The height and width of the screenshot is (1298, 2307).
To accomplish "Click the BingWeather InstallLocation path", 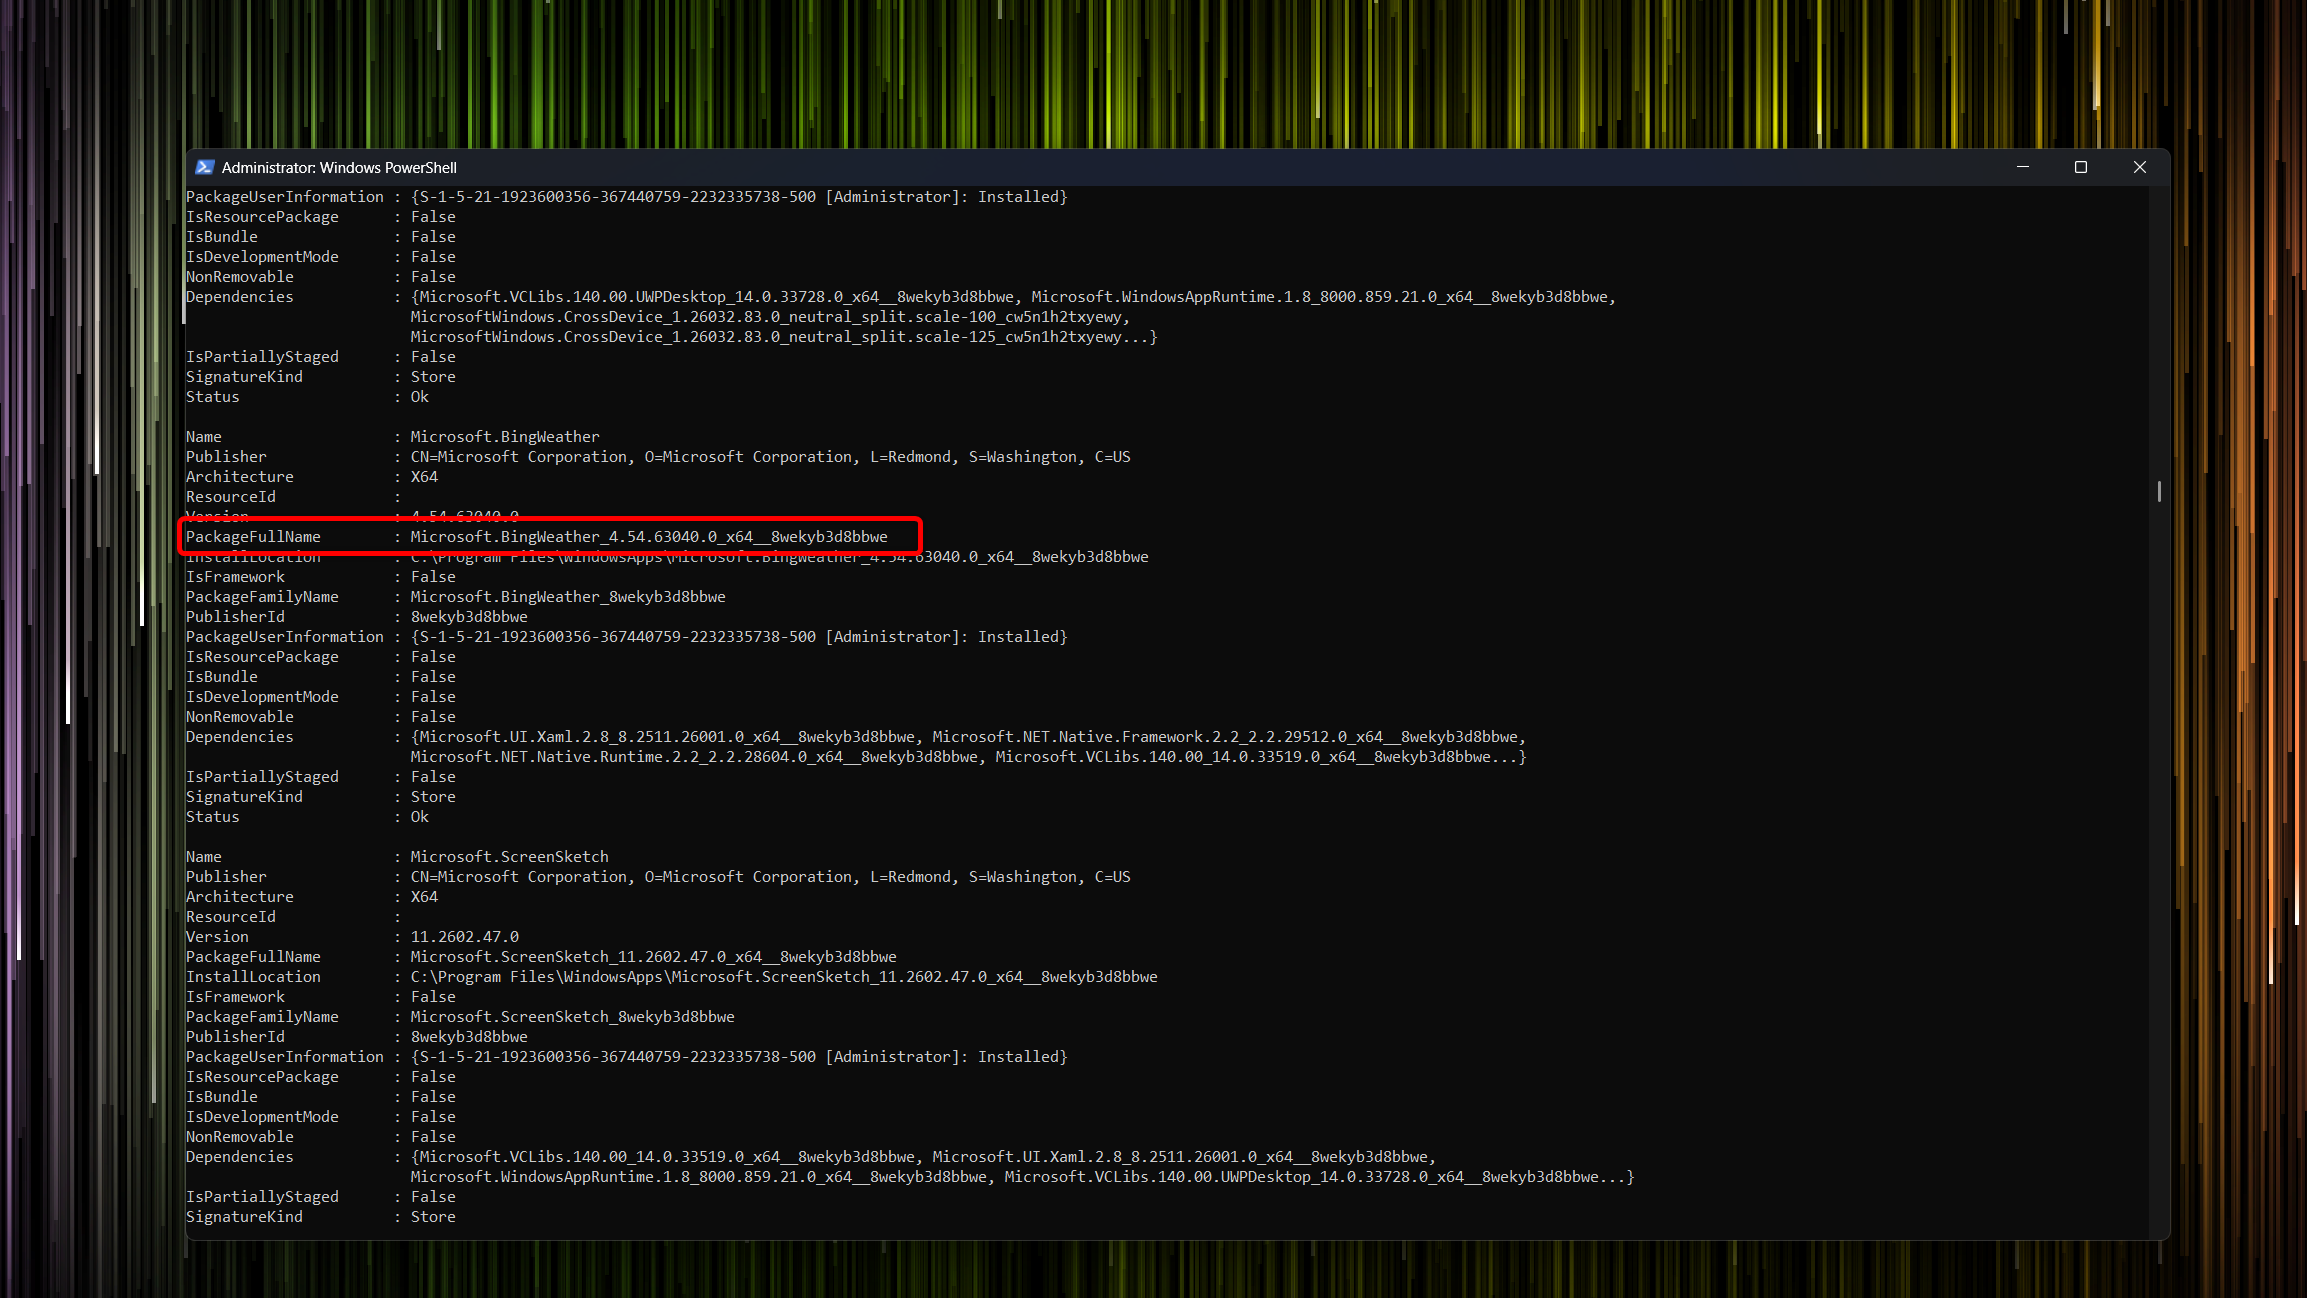I will [x=779, y=557].
